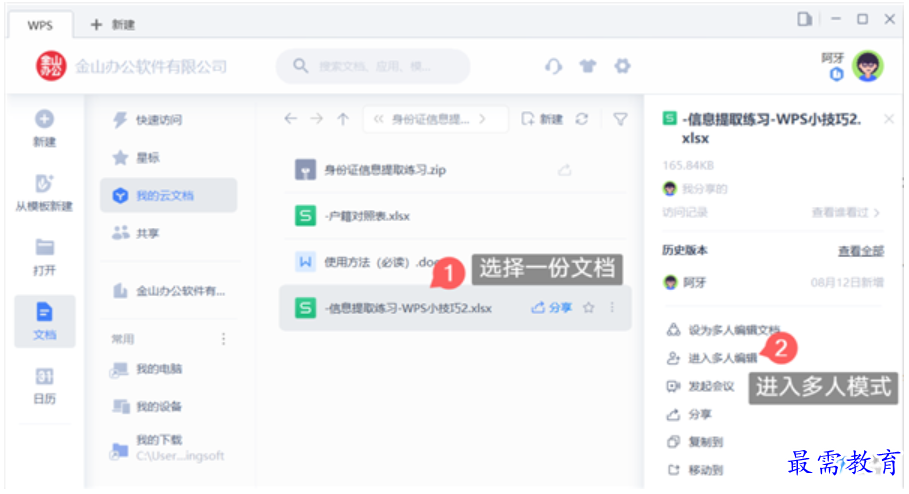Viewport: 909px width, 494px height.
Task: Expand the breadcrumb double-chevron
Action: [379, 119]
